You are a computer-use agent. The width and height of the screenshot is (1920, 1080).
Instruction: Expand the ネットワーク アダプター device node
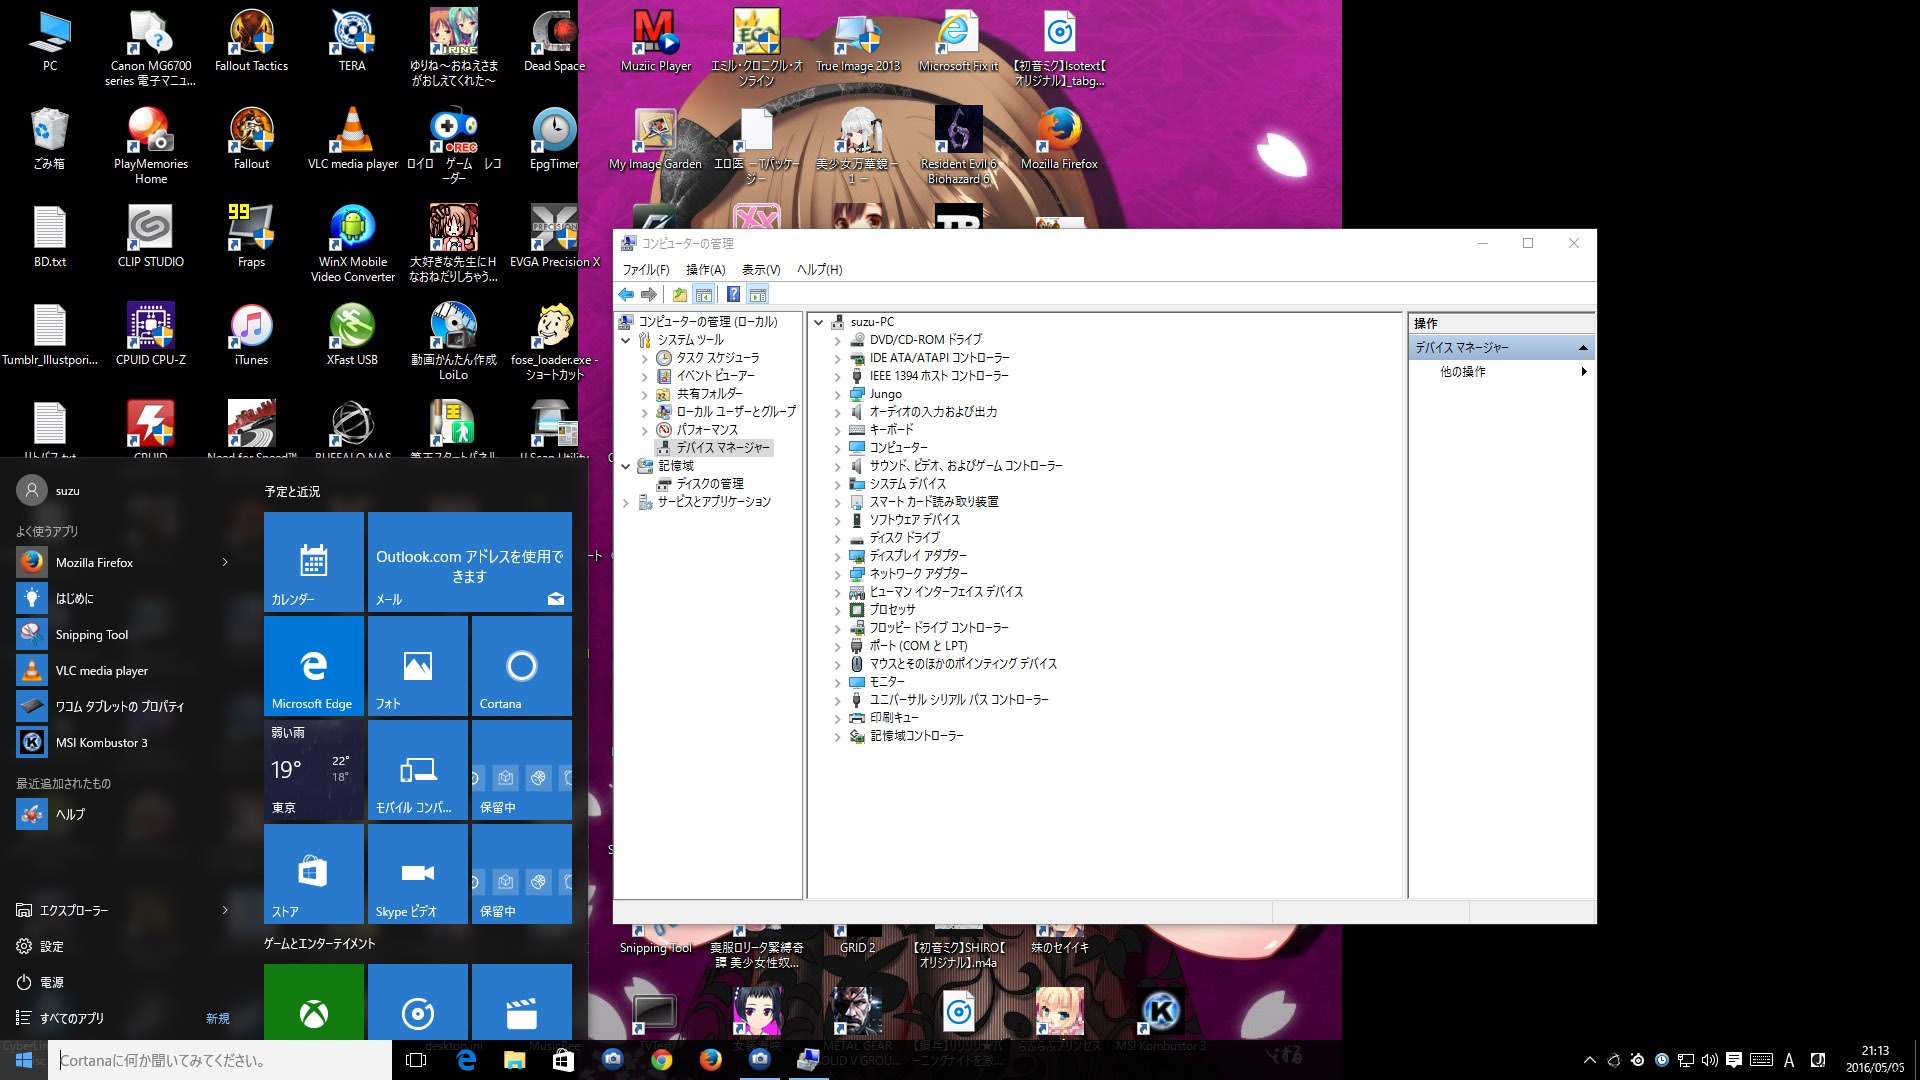coord(837,575)
